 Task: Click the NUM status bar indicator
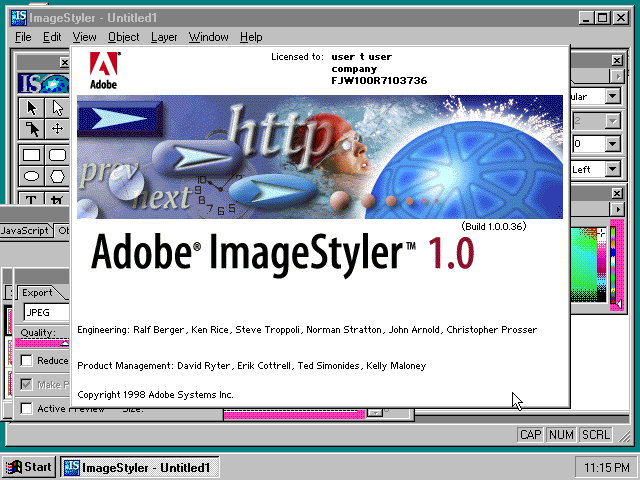click(x=561, y=435)
